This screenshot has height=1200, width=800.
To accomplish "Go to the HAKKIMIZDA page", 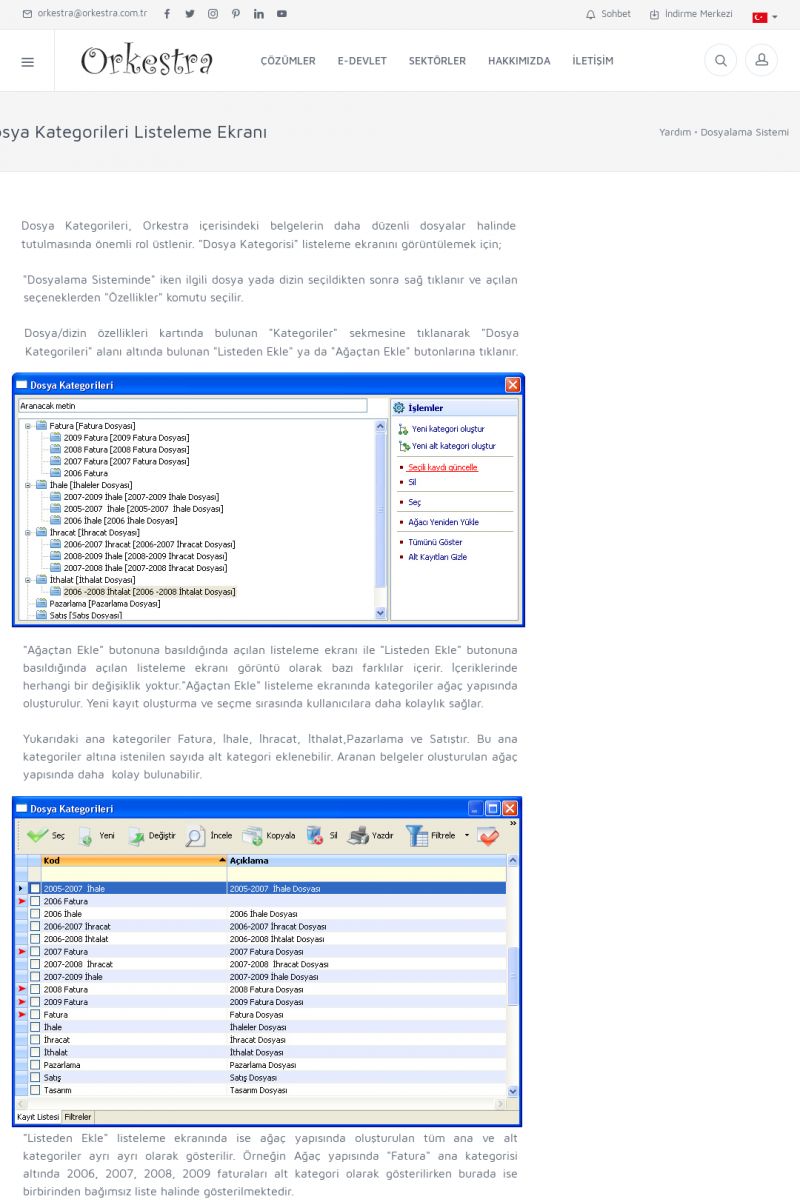I will 519,61.
